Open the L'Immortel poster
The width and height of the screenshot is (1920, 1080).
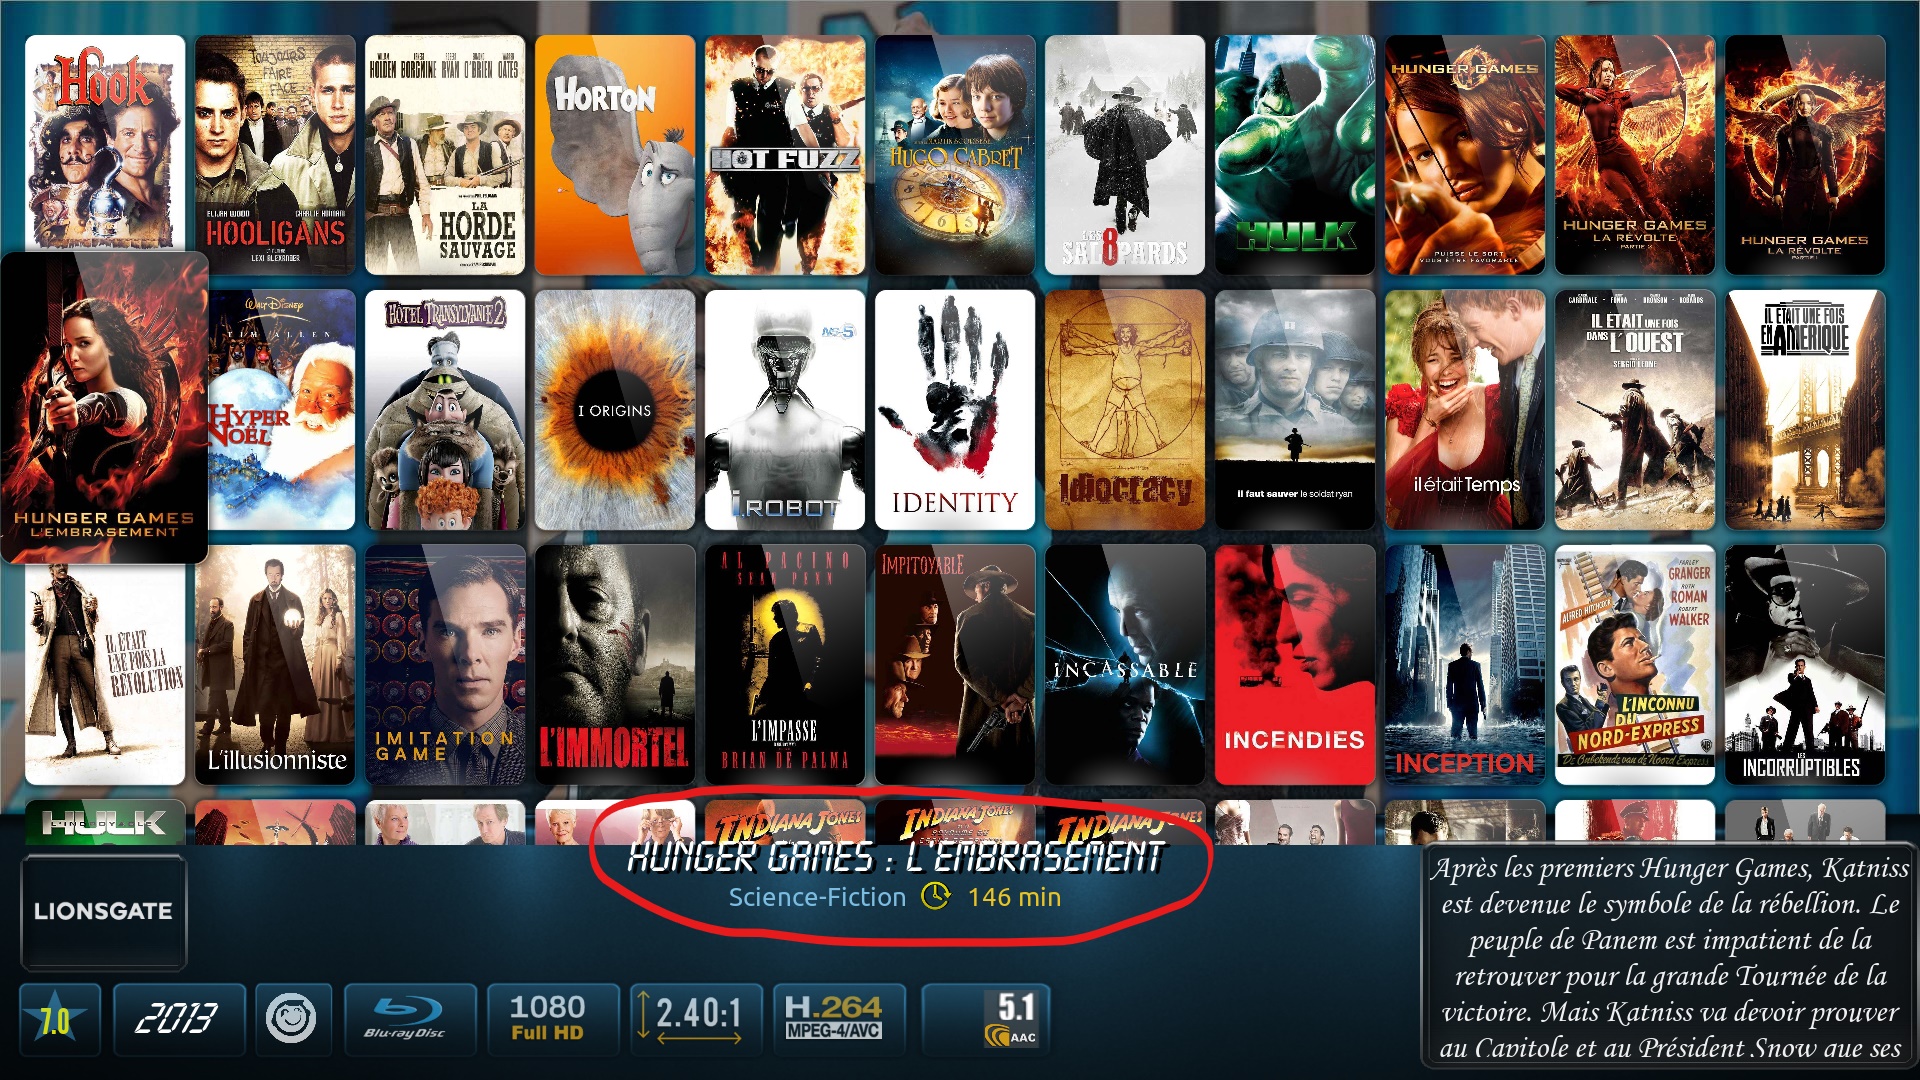(615, 665)
